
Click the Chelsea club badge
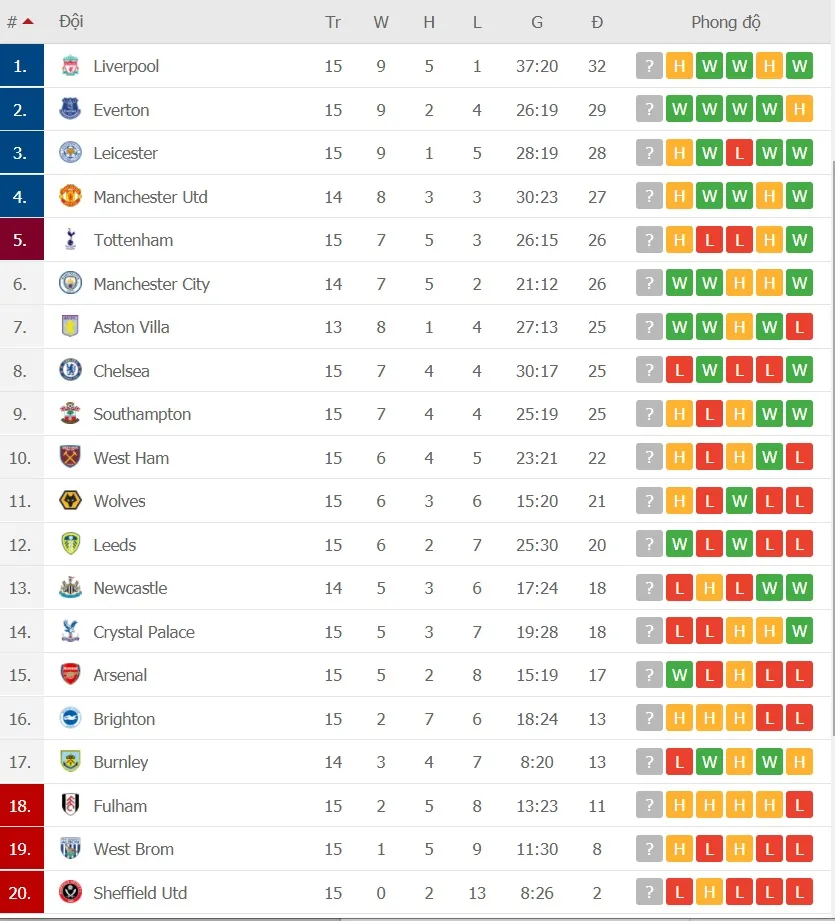[x=70, y=370]
